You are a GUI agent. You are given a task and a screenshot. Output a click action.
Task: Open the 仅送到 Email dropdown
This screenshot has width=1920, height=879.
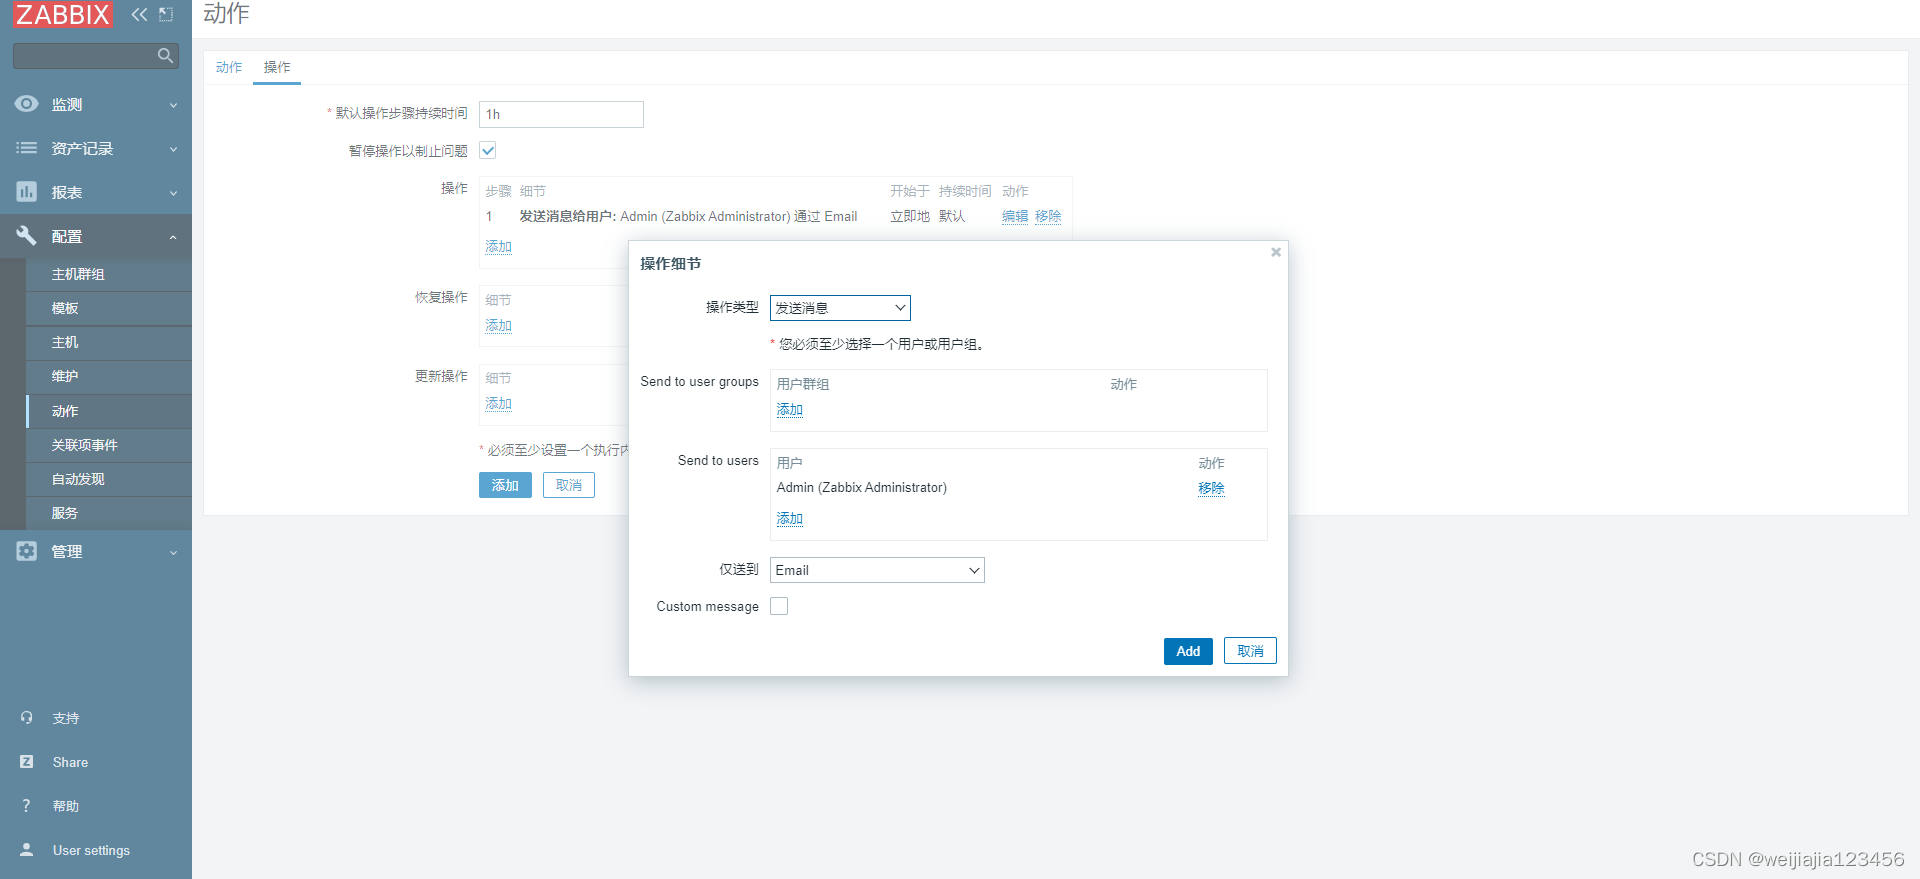(x=877, y=570)
